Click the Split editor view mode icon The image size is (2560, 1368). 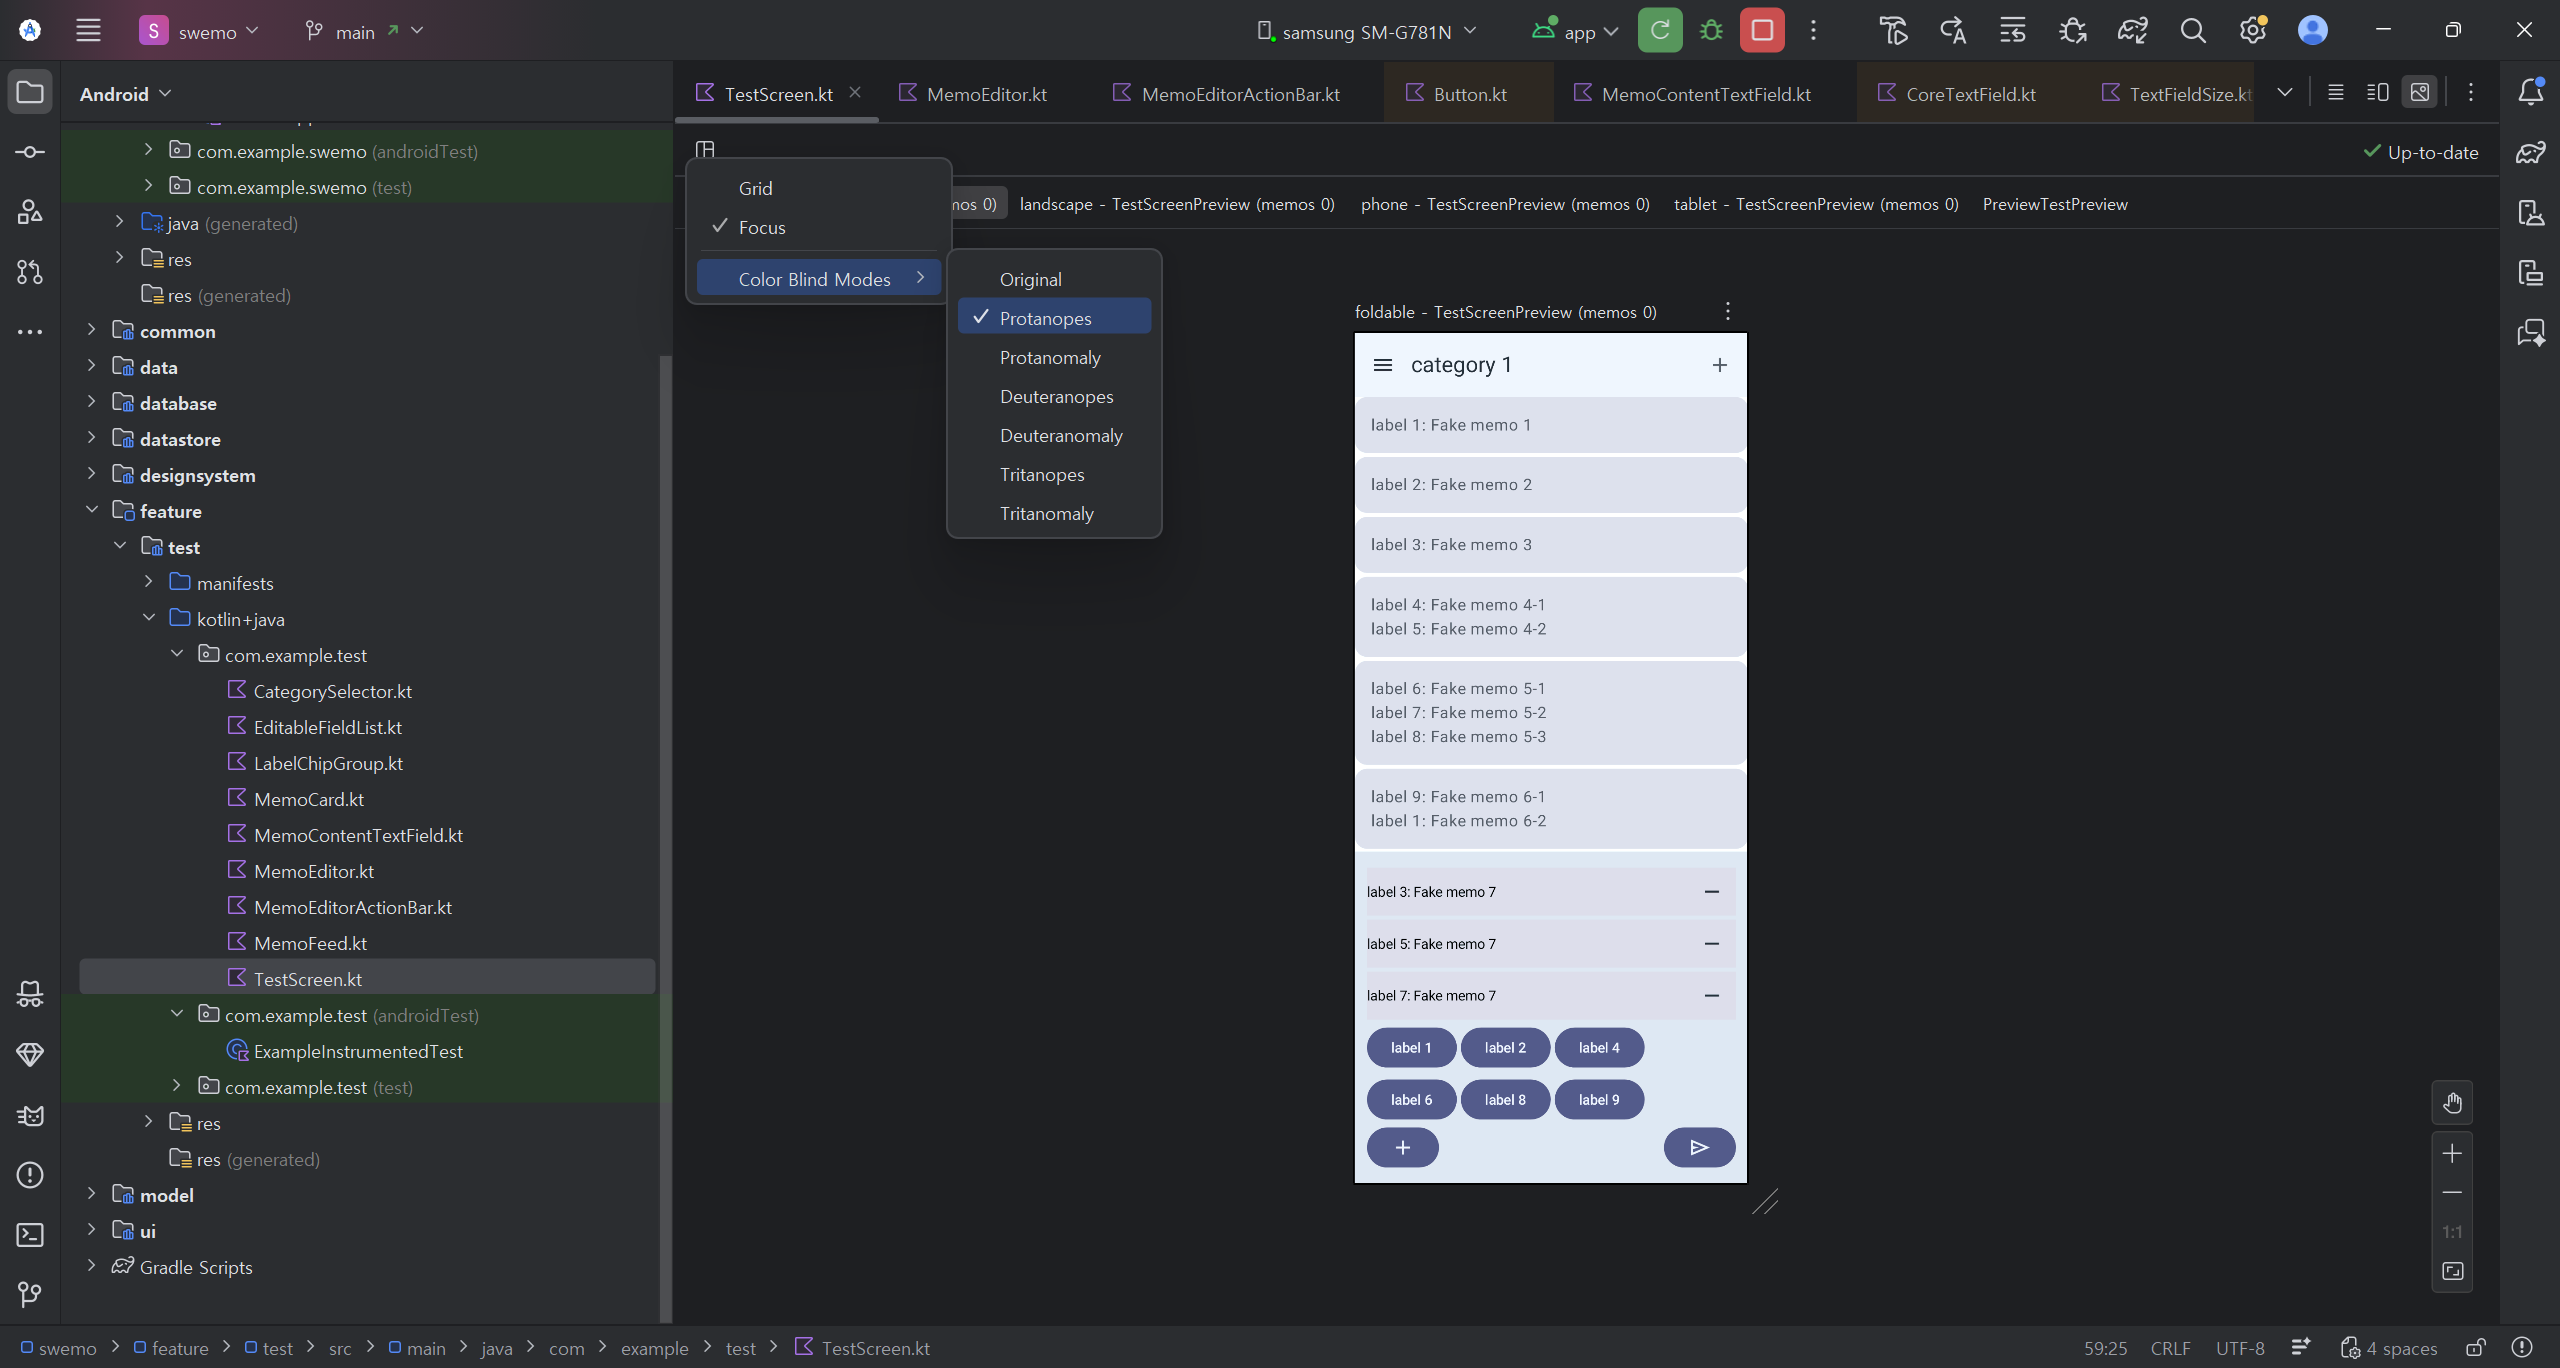click(2378, 93)
